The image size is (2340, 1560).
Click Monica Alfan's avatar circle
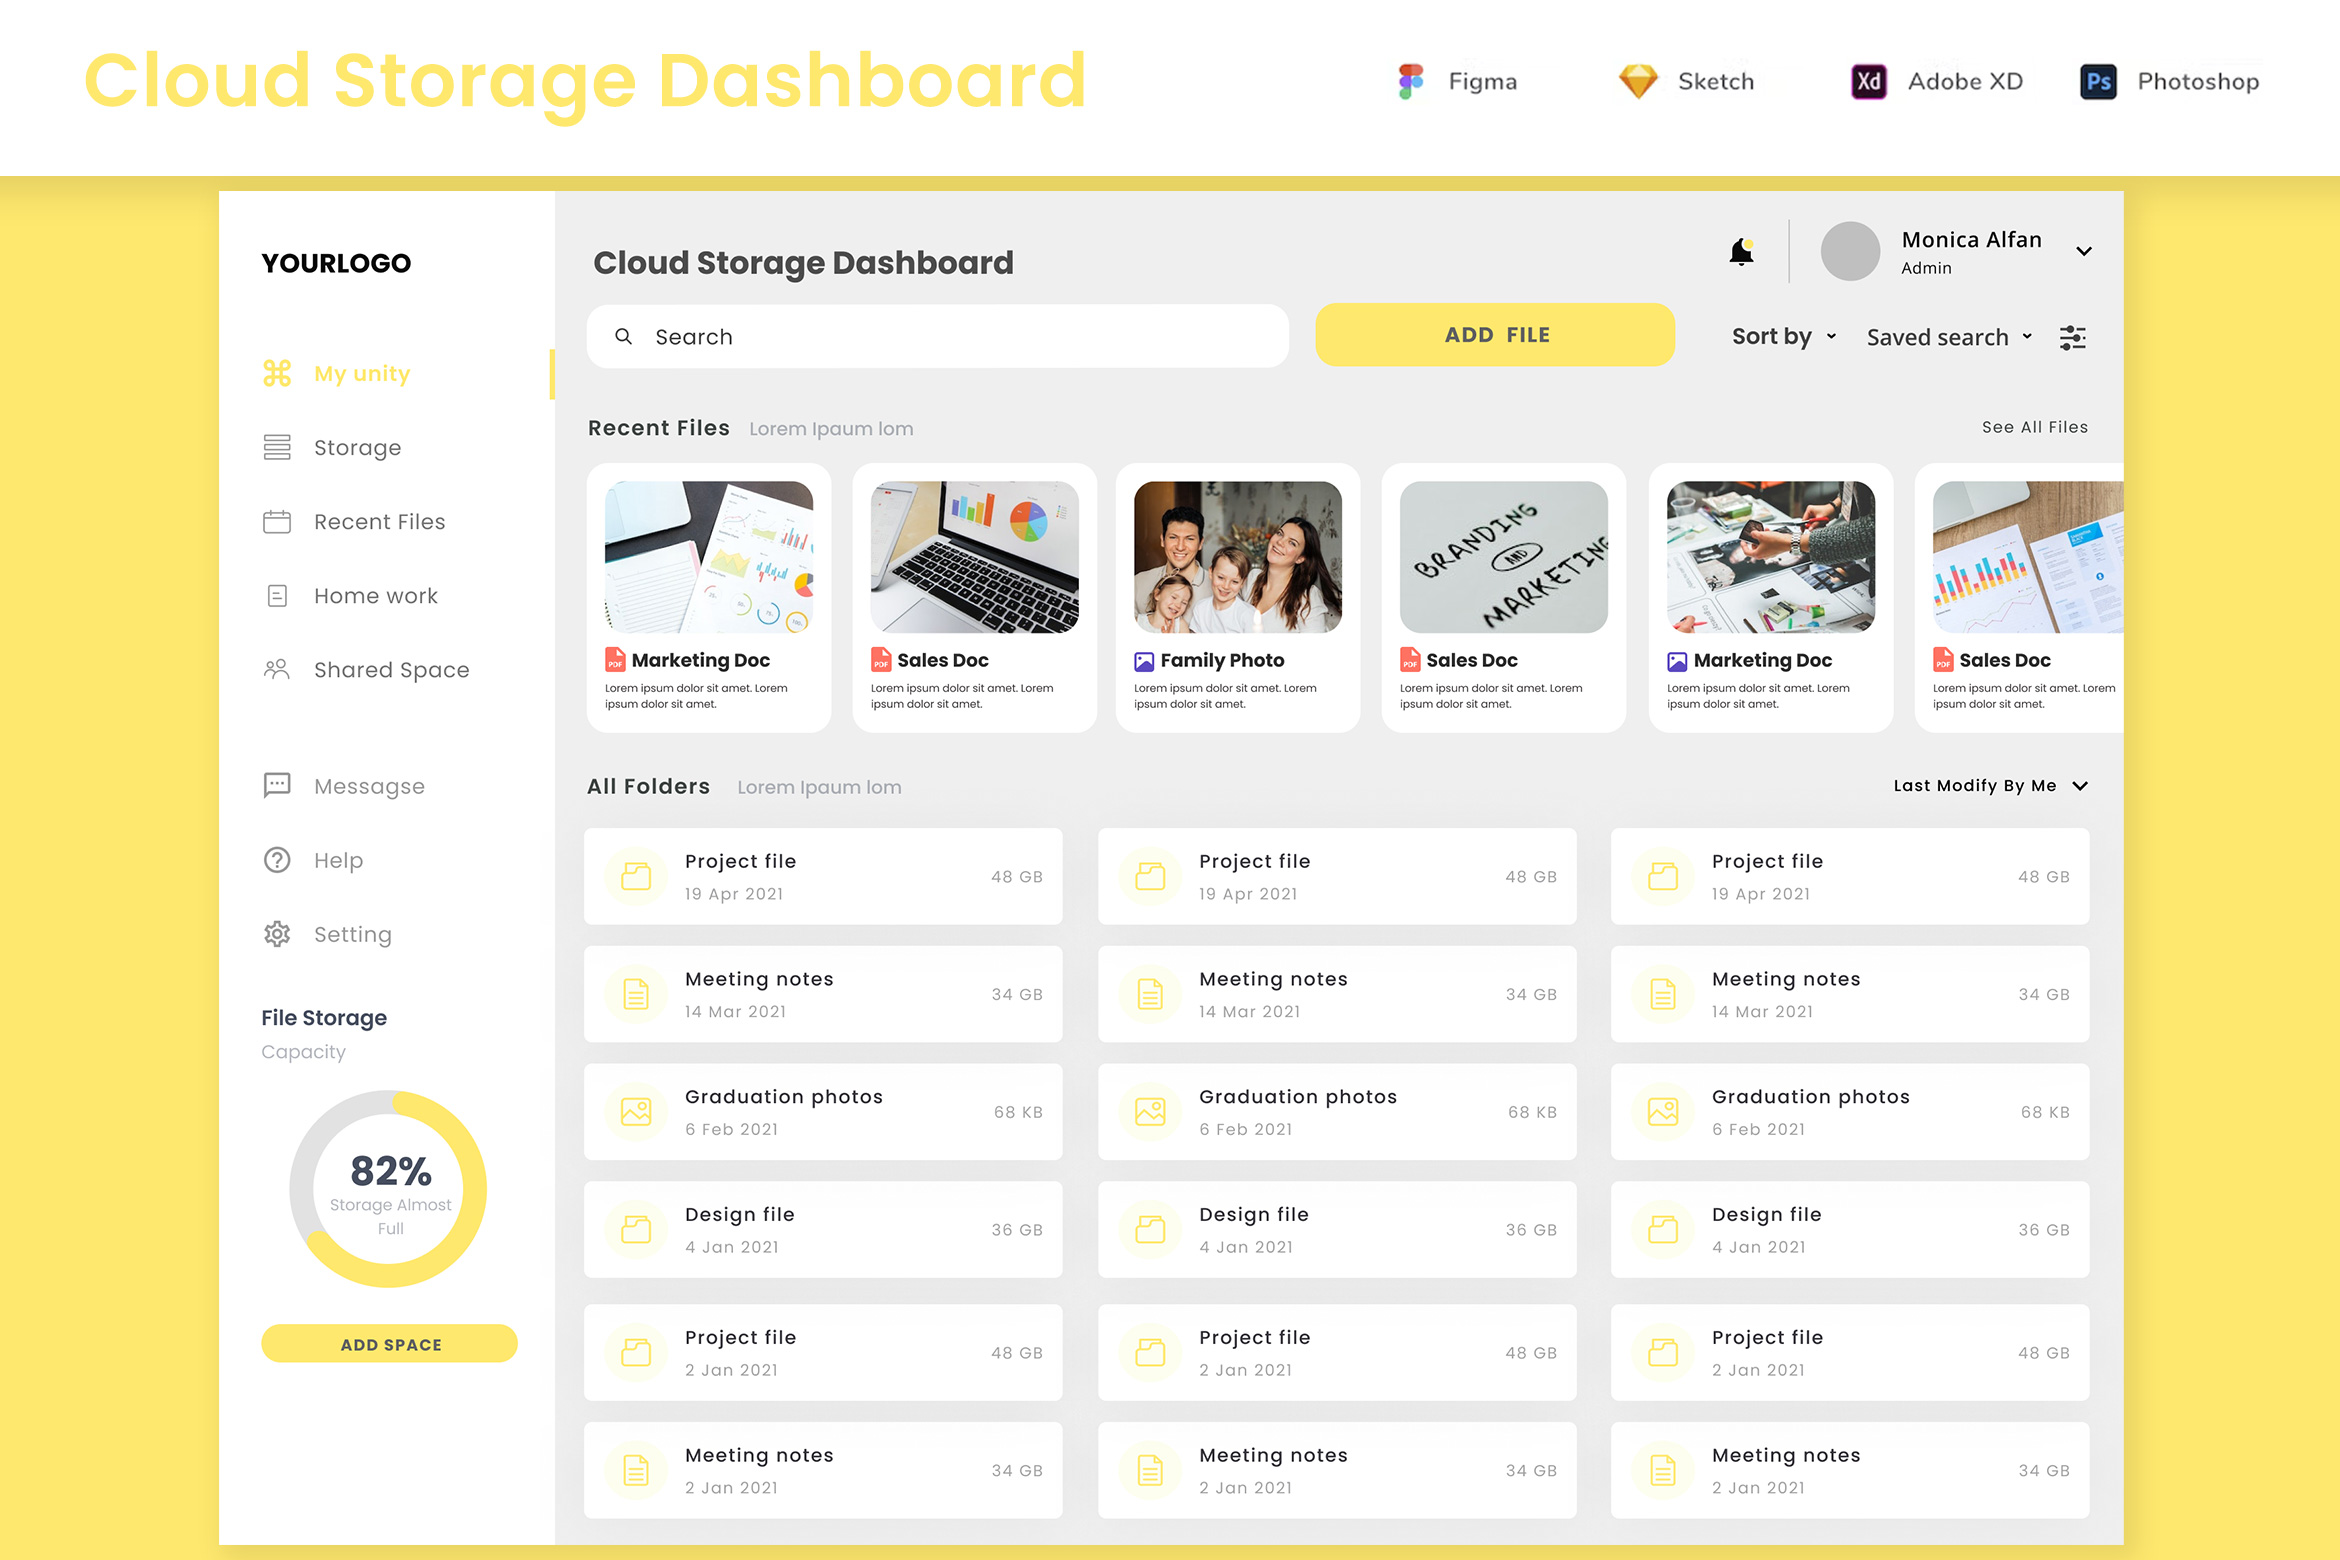1850,251
